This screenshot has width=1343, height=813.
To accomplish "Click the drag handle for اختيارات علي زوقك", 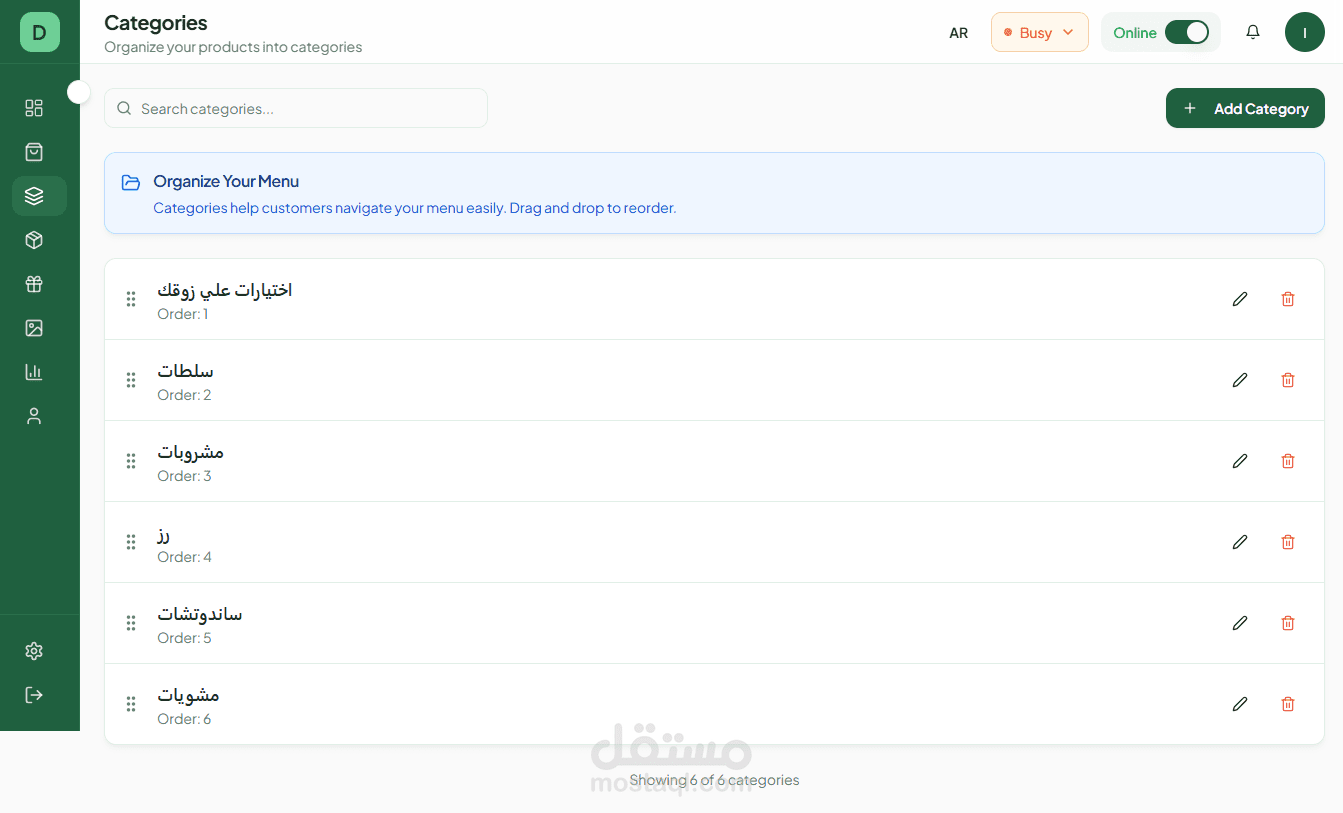I will pyautogui.click(x=131, y=299).
